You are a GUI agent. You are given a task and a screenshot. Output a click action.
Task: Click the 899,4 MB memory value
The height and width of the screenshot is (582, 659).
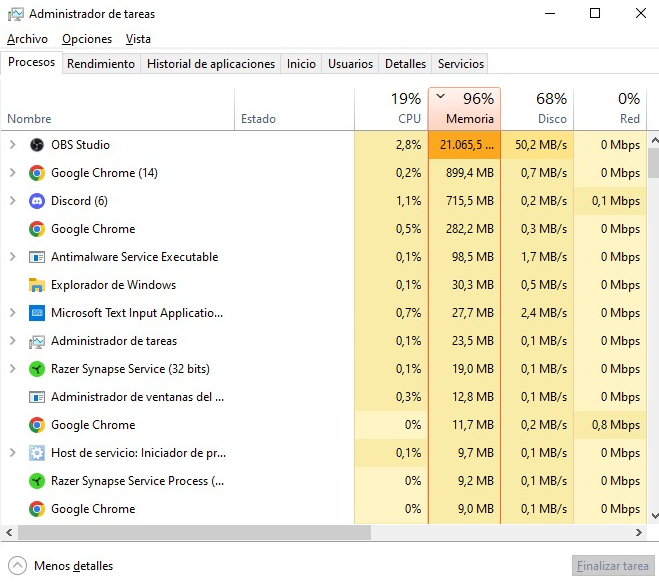tap(470, 173)
